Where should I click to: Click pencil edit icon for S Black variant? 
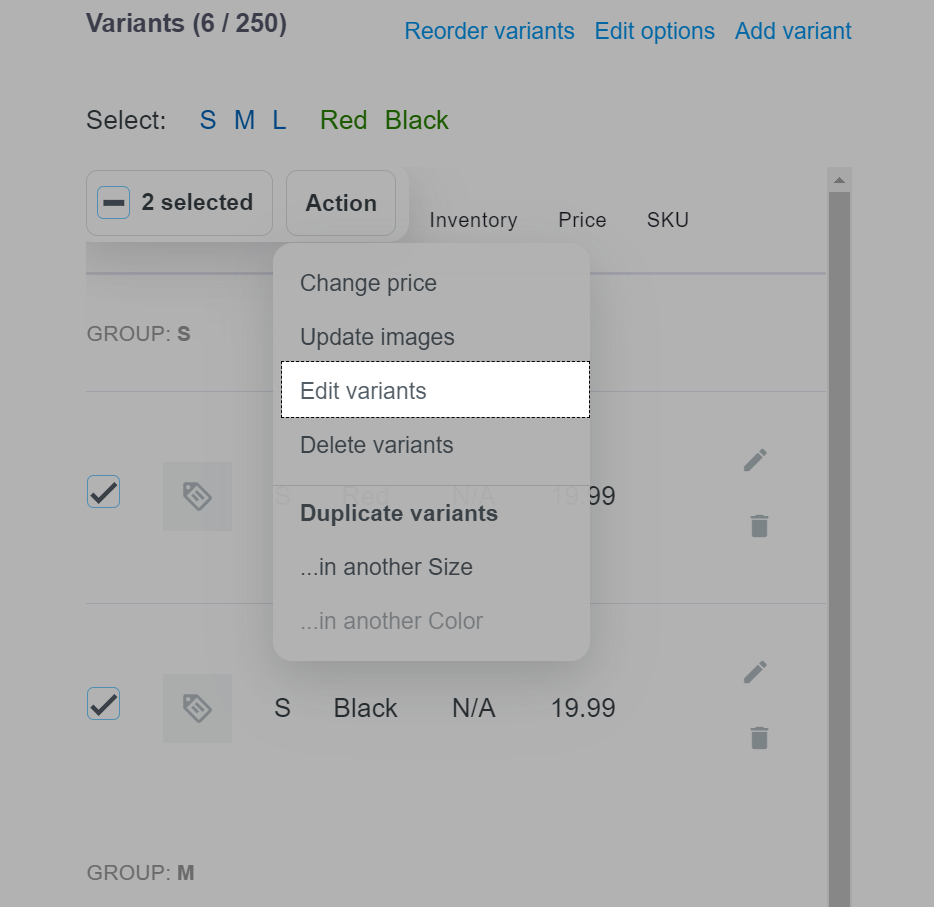coord(755,672)
